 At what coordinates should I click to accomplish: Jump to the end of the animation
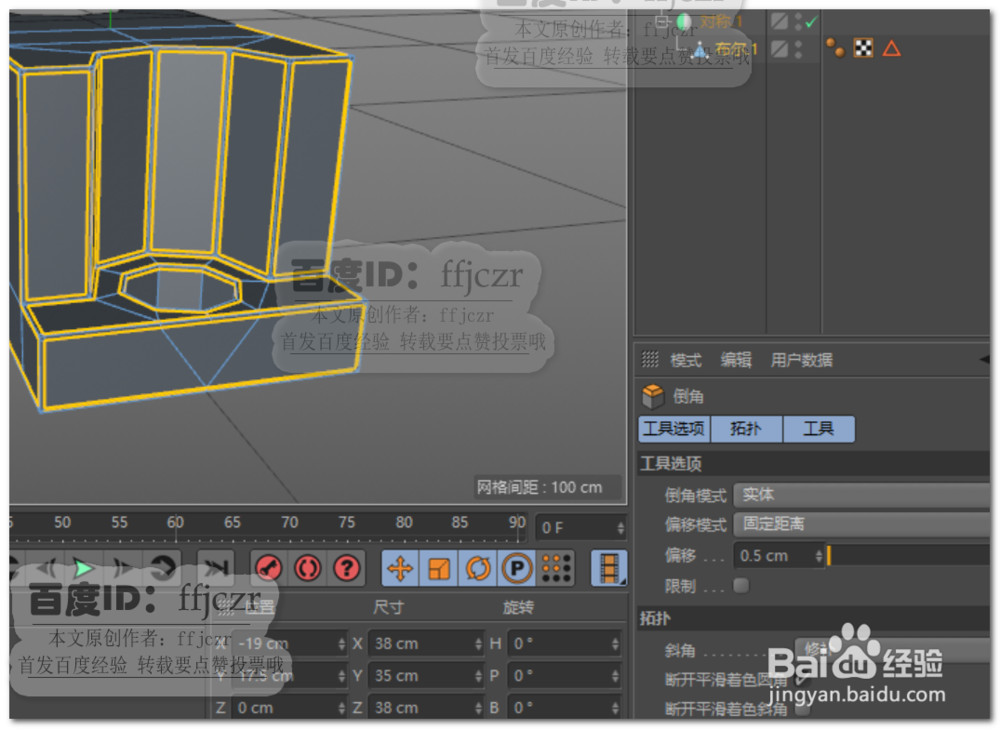pyautogui.click(x=216, y=568)
